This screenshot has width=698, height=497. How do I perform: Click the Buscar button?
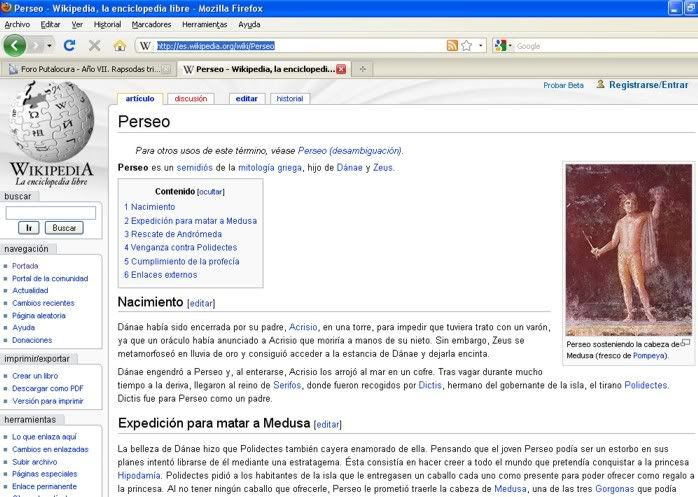[64, 228]
